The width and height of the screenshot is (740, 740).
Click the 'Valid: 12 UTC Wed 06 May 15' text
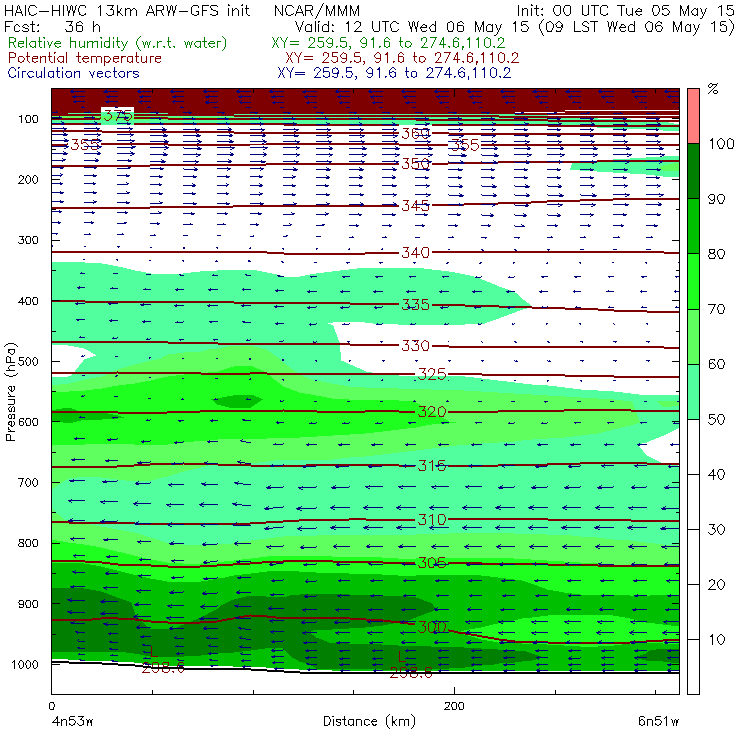point(414,26)
